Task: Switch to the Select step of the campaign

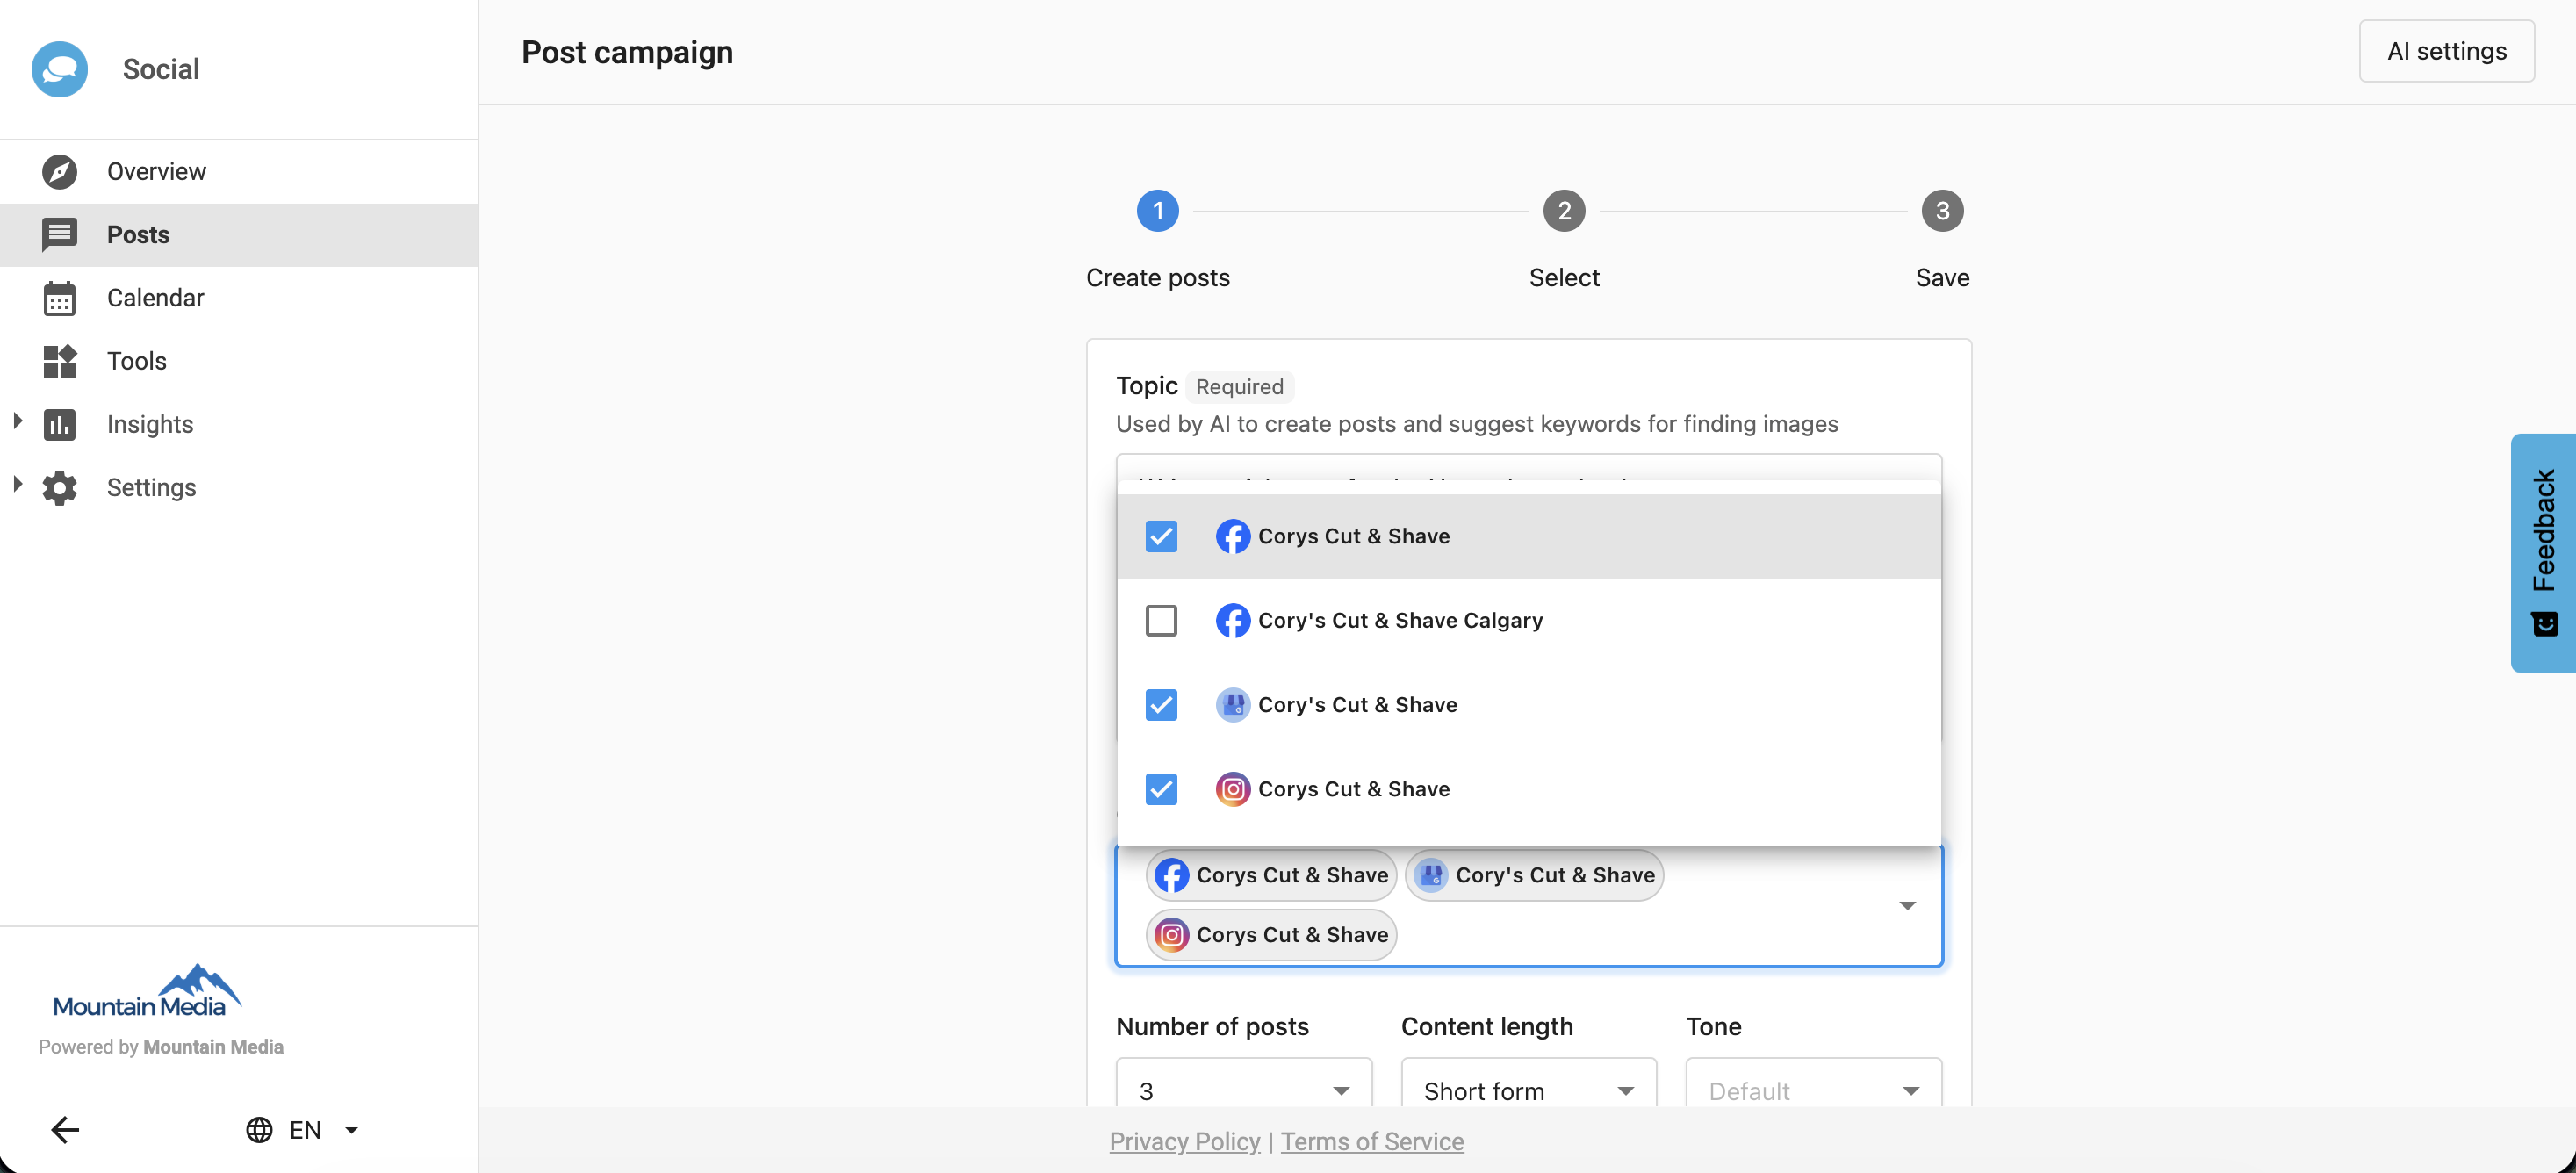Action: pyautogui.click(x=1563, y=211)
